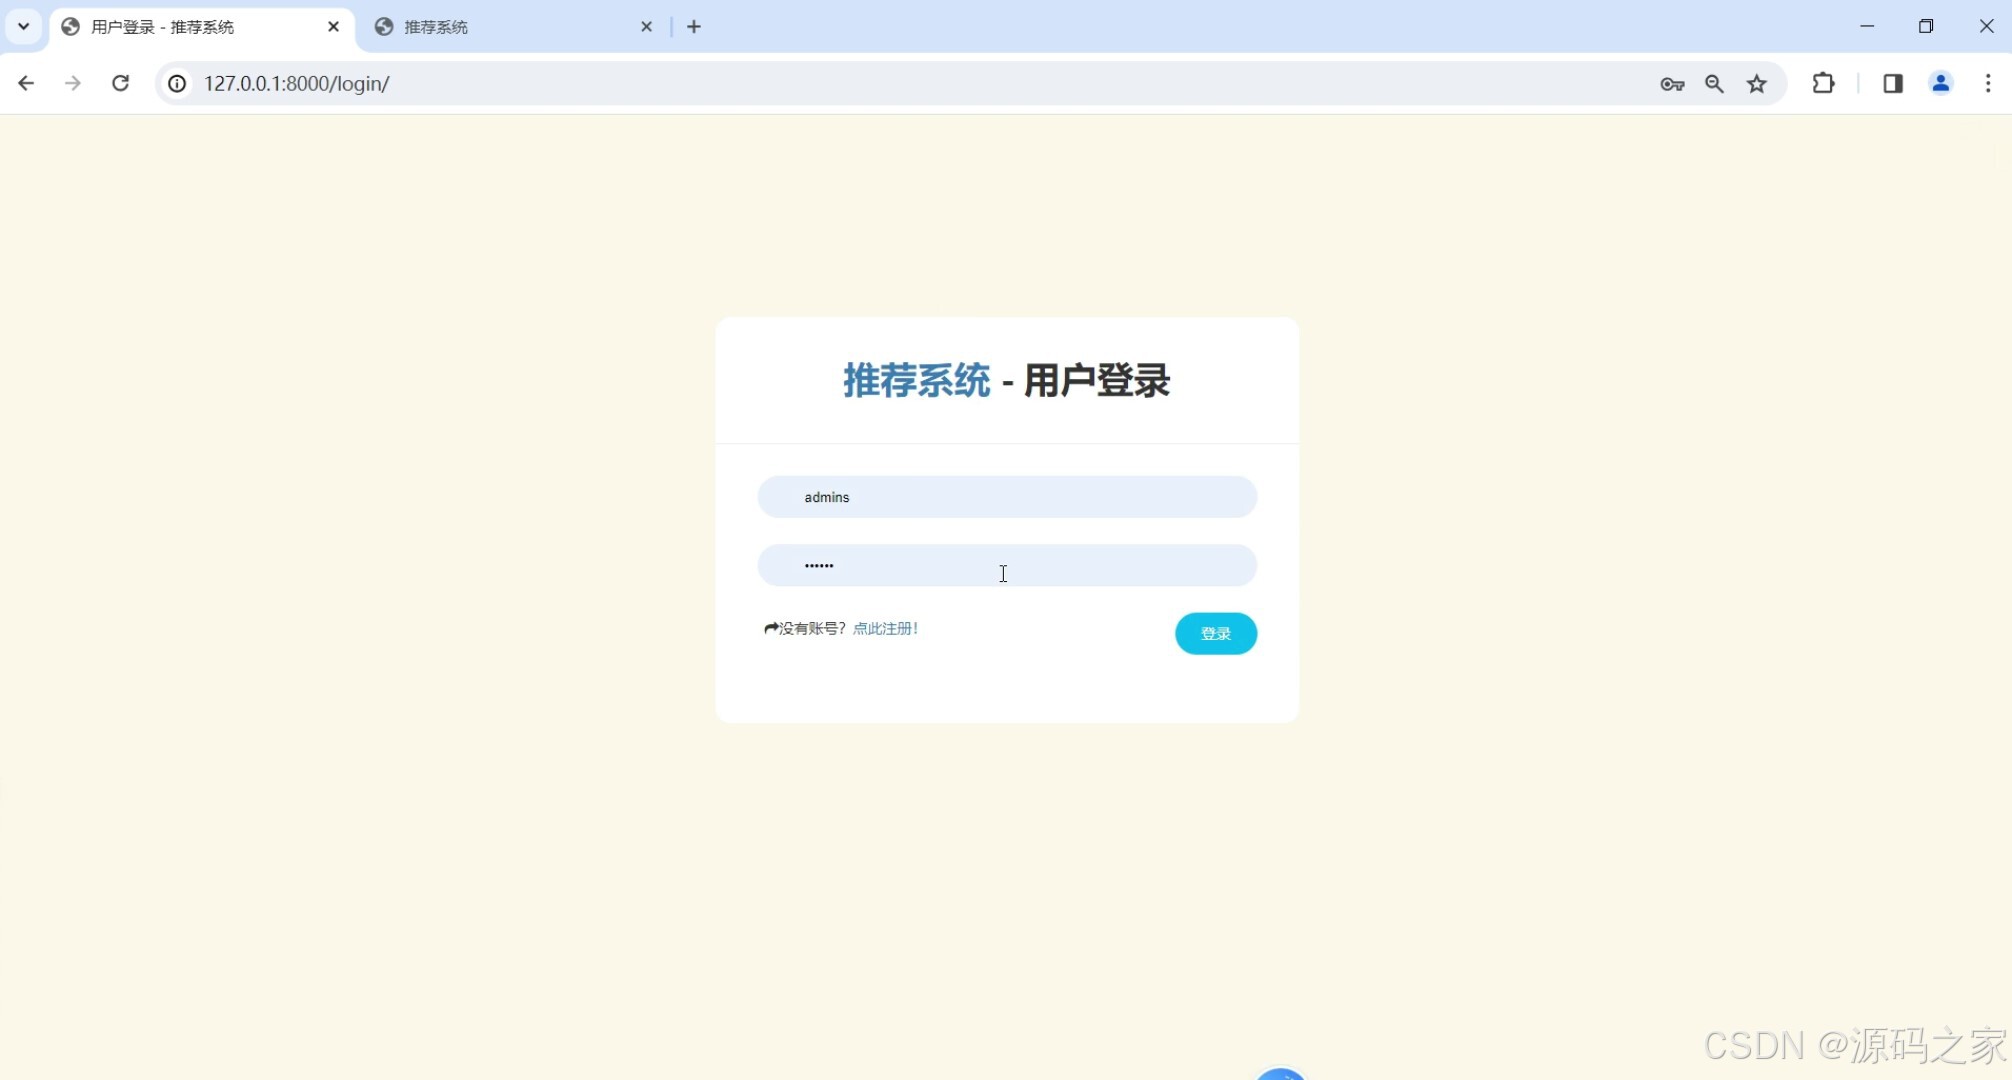Open the side panel icon
Viewport: 2012px width, 1080px height.
[1892, 84]
